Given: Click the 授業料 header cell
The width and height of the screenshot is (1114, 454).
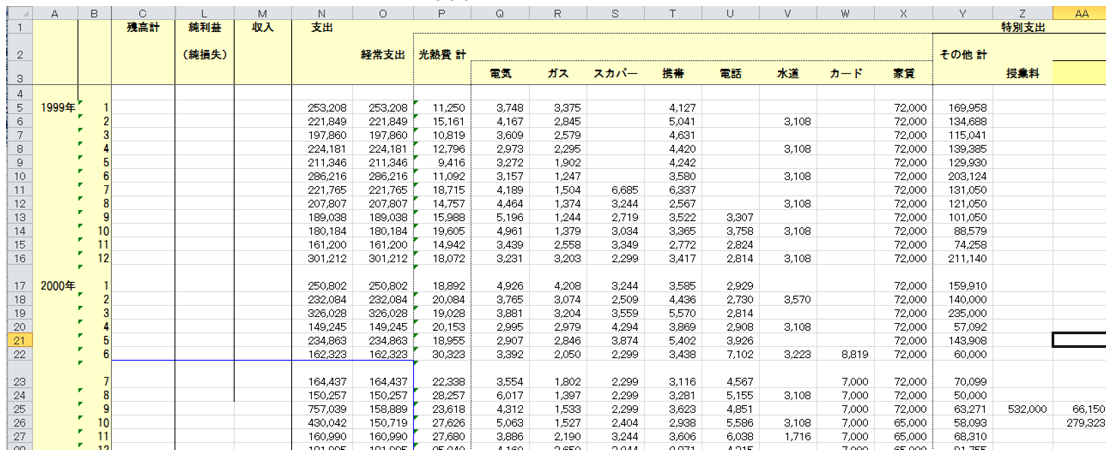Looking at the screenshot, I should tap(1022, 73).
